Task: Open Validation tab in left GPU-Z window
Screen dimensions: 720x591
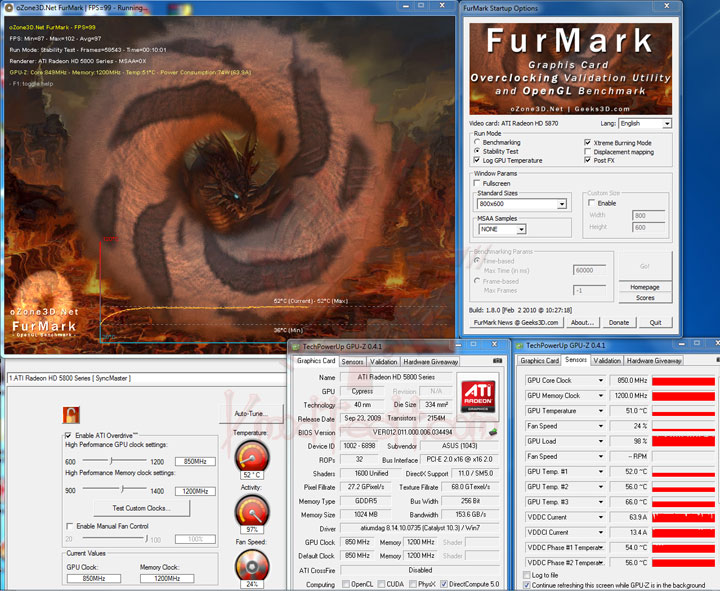Action: point(383,362)
